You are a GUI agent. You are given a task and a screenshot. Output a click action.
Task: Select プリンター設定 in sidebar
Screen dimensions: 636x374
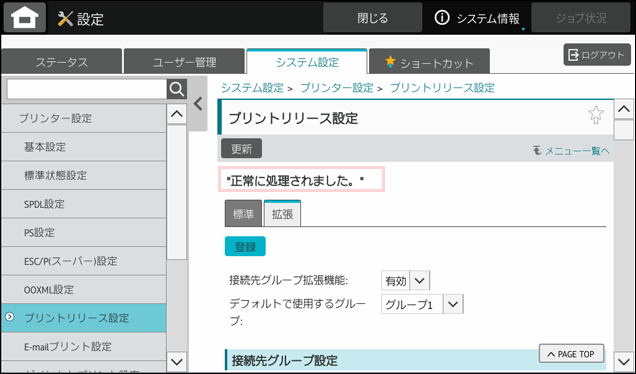[x=84, y=118]
